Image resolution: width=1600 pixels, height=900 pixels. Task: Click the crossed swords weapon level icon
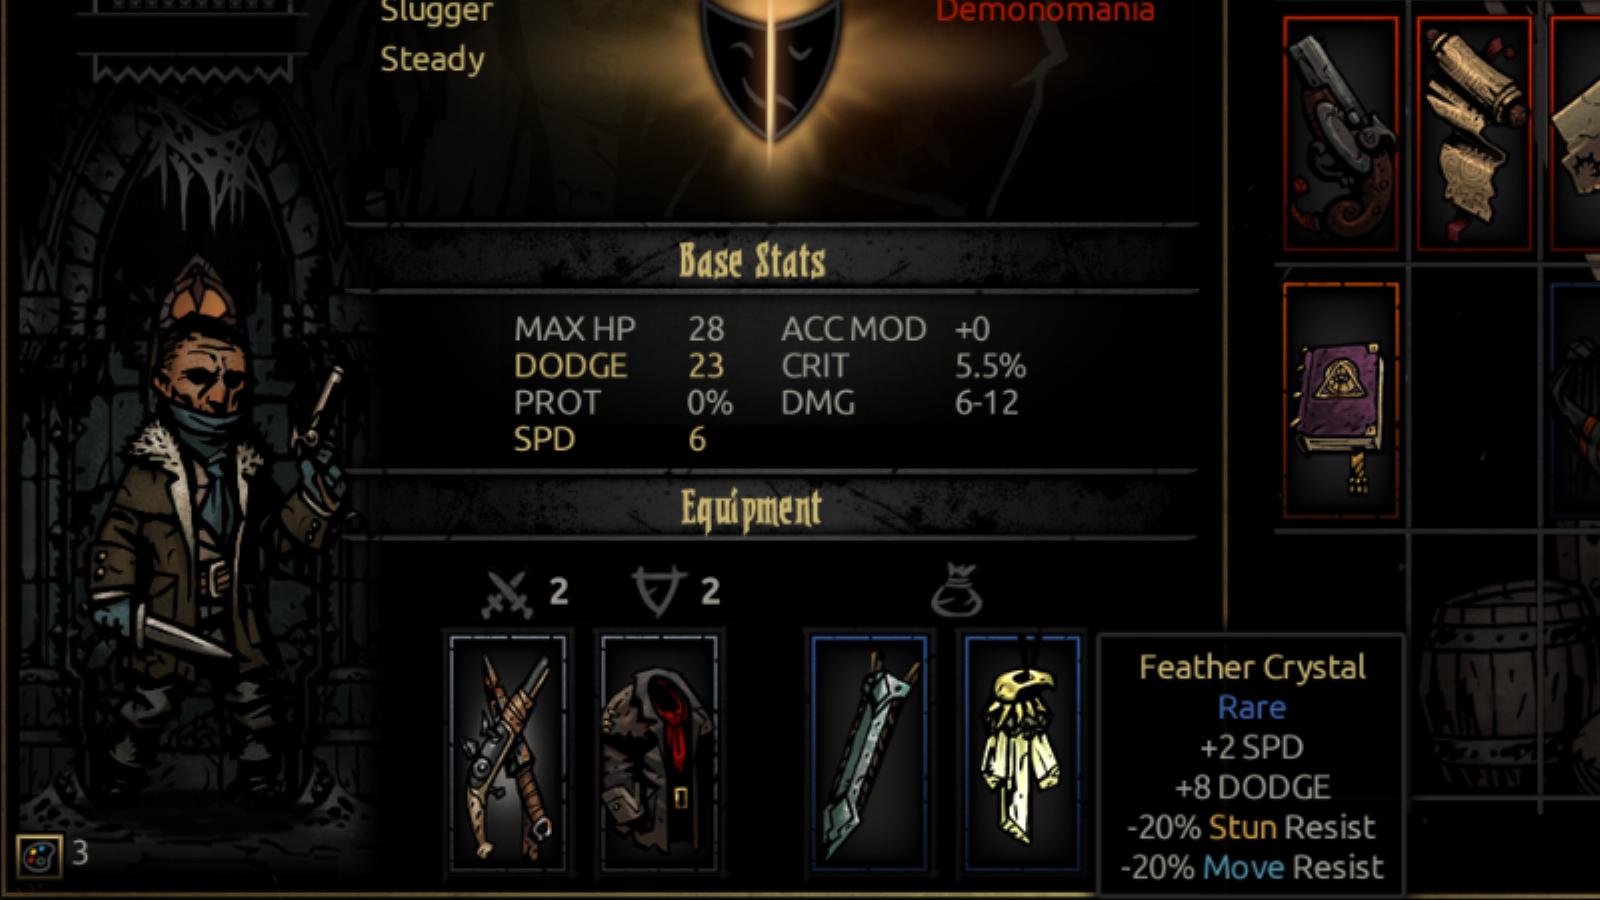pyautogui.click(x=507, y=593)
